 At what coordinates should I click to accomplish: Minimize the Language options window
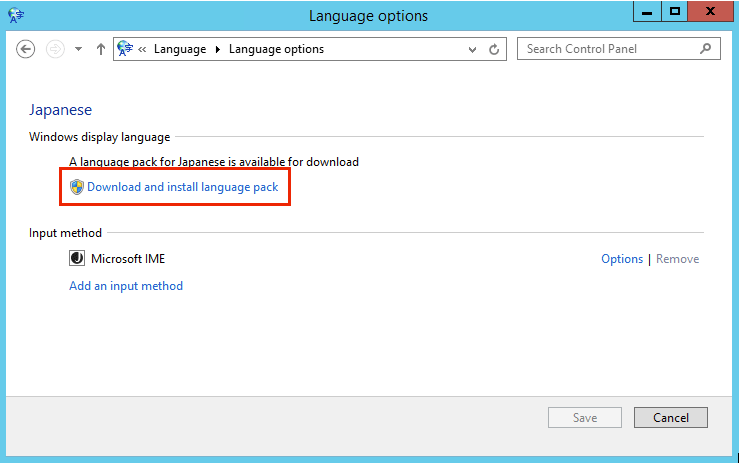coord(647,12)
